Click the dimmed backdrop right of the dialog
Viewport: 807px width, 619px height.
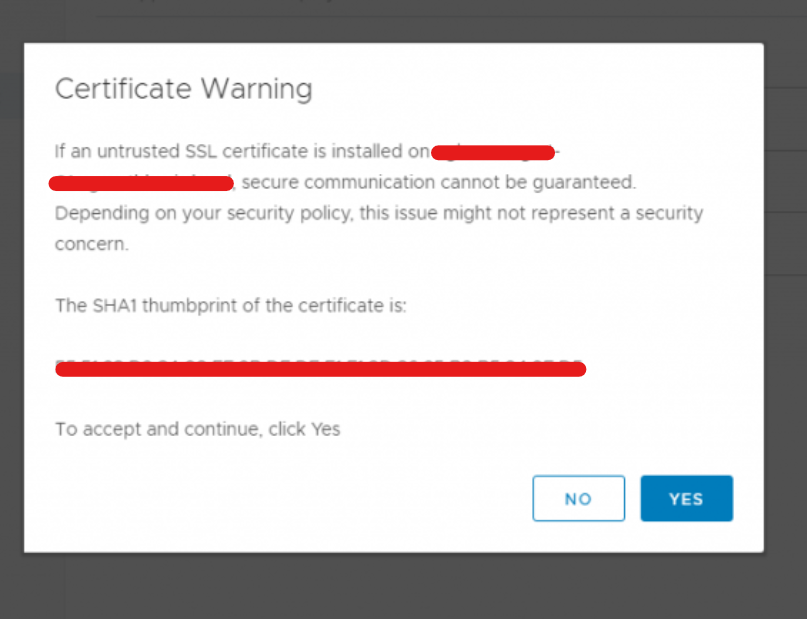[786, 309]
